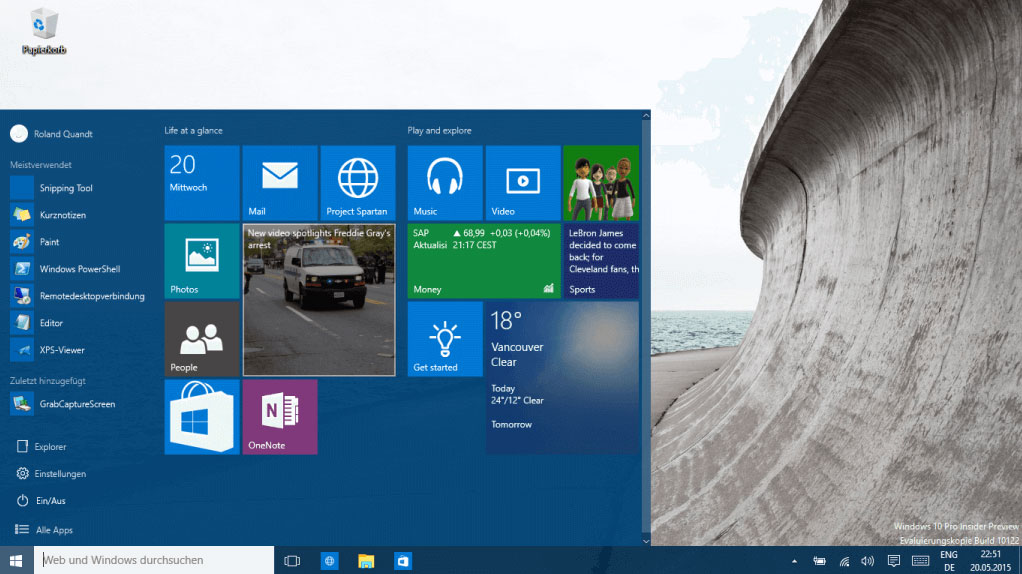Click the Start menu scroll up arrow
Viewport: 1022px width, 574px height.
pos(646,115)
